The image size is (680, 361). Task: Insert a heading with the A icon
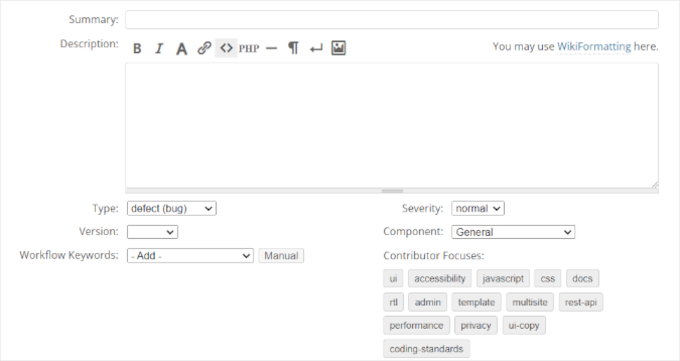[x=181, y=48]
